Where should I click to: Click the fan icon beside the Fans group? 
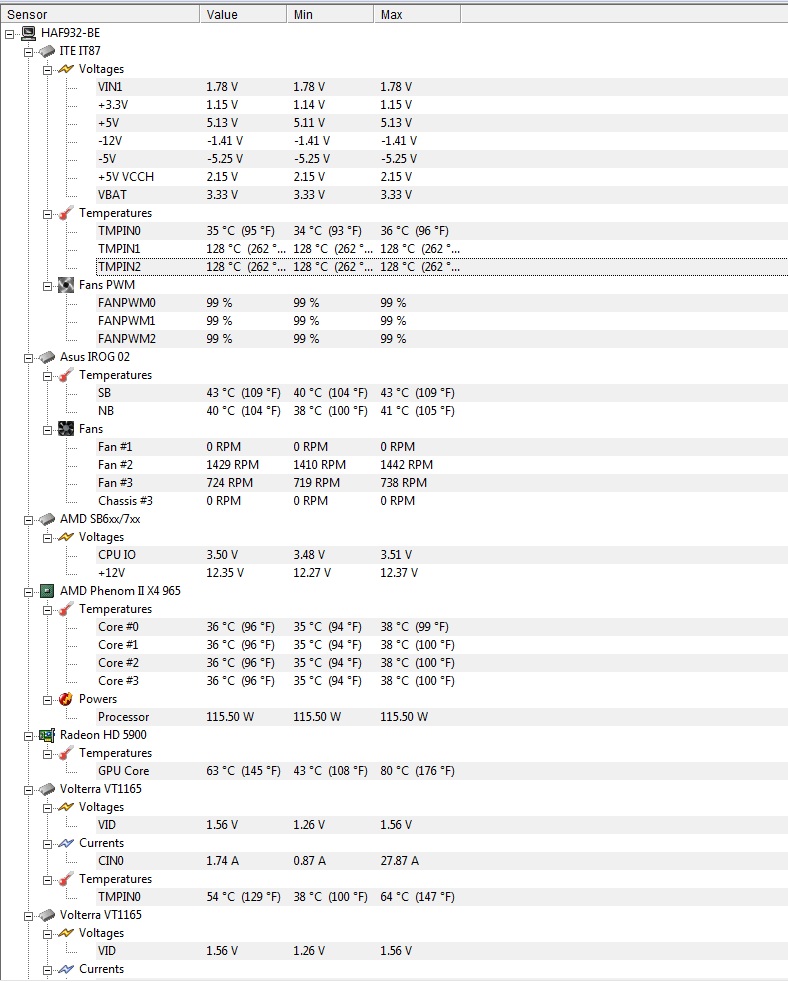(x=66, y=429)
